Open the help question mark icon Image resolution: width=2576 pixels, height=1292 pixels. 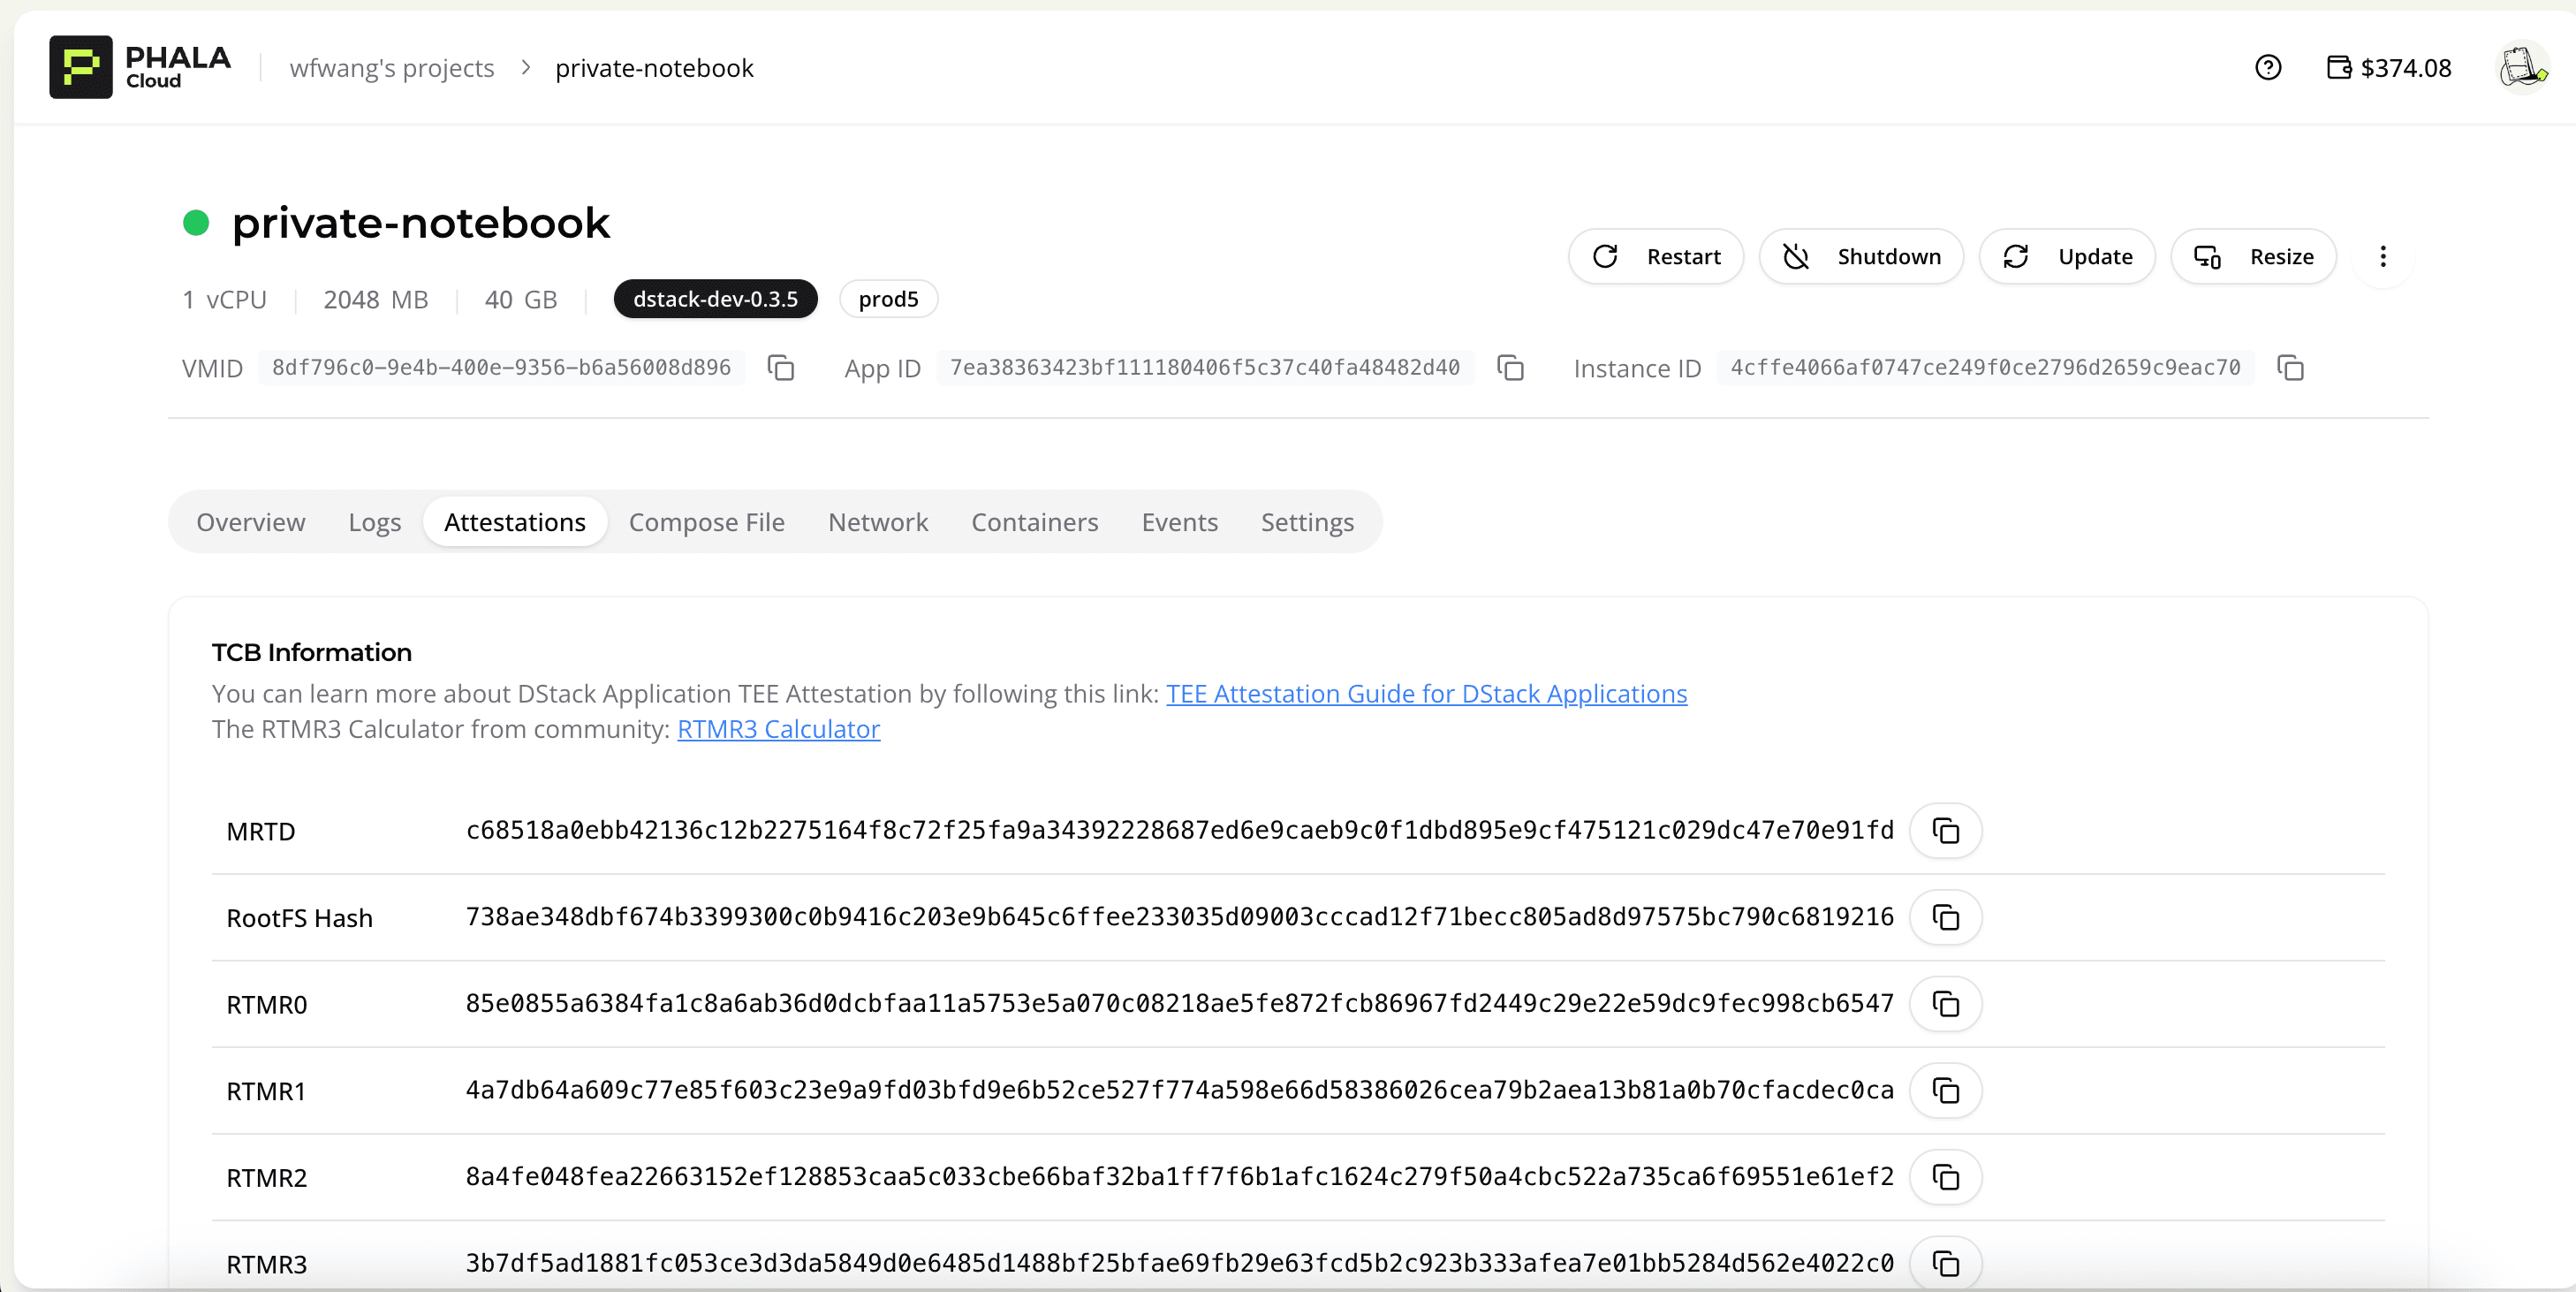click(2267, 68)
